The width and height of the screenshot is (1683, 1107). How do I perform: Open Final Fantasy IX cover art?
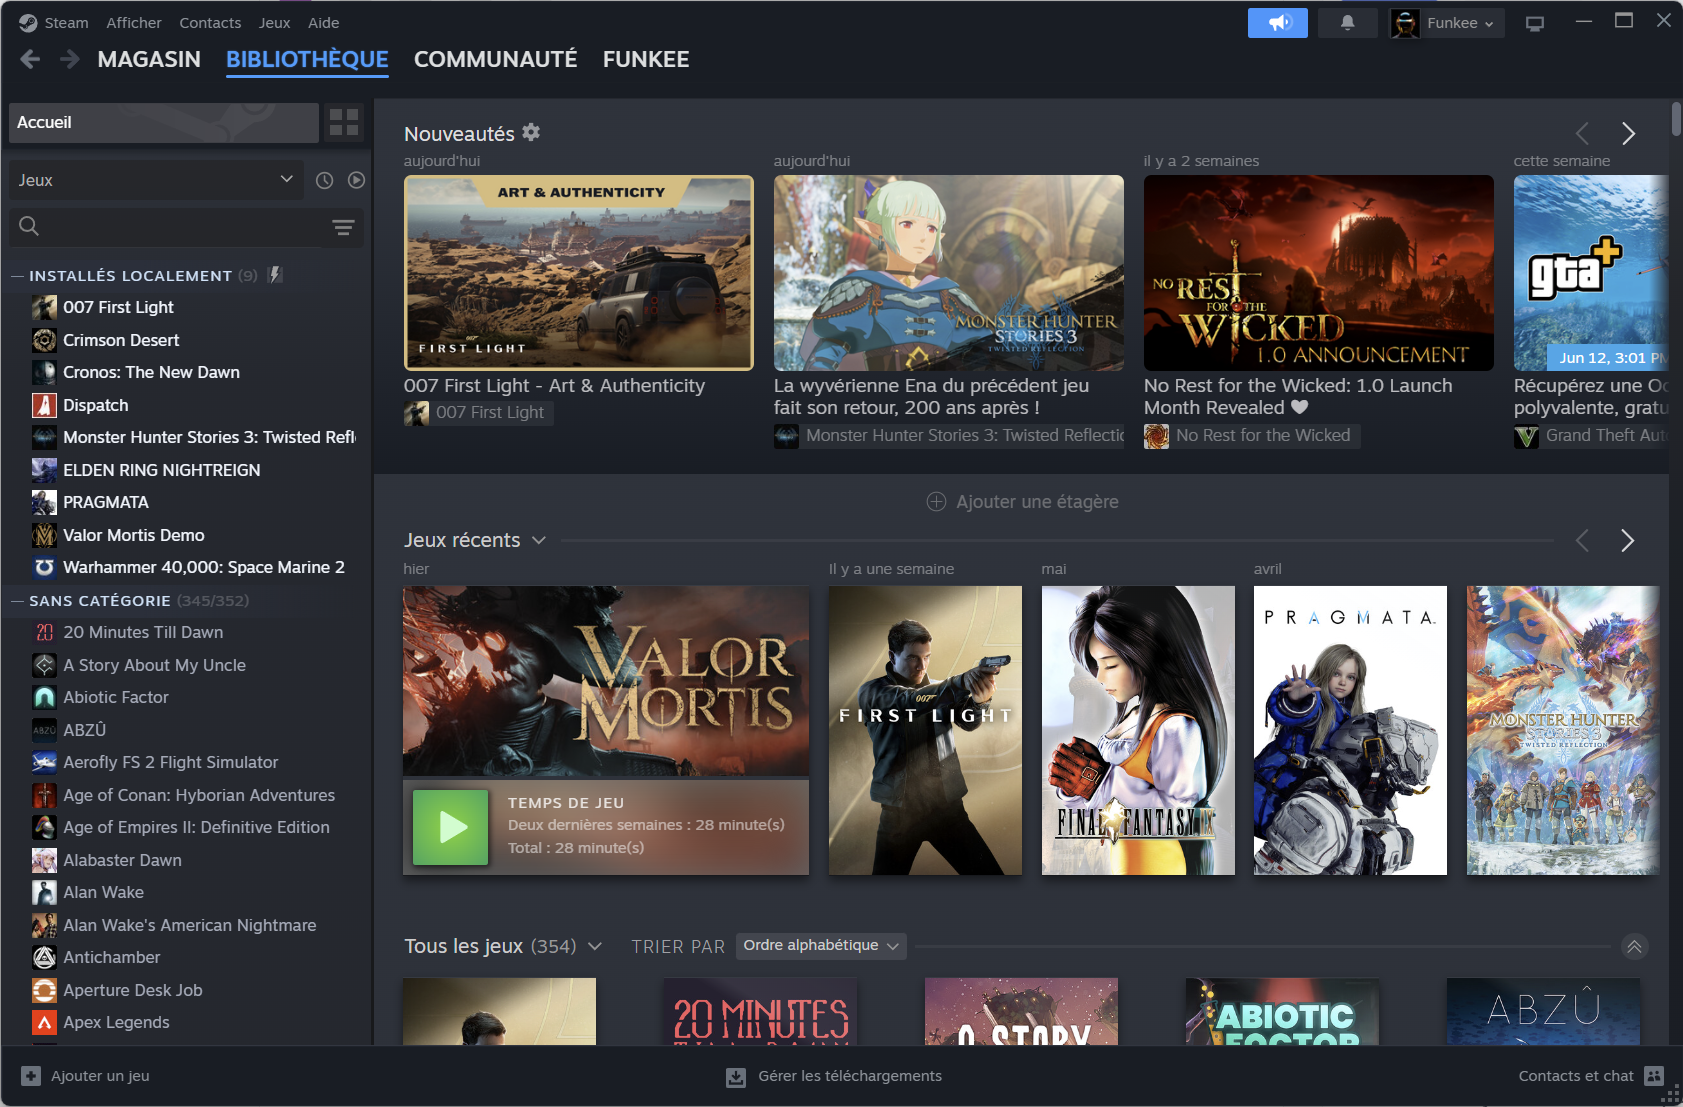click(1138, 730)
